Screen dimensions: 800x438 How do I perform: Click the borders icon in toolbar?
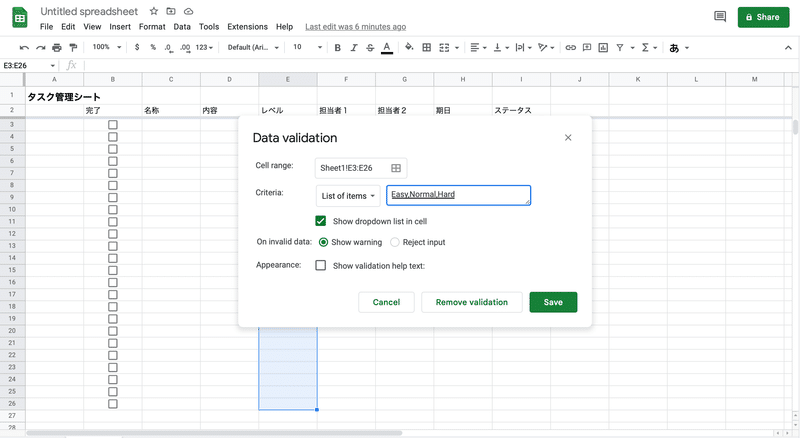[427, 47]
